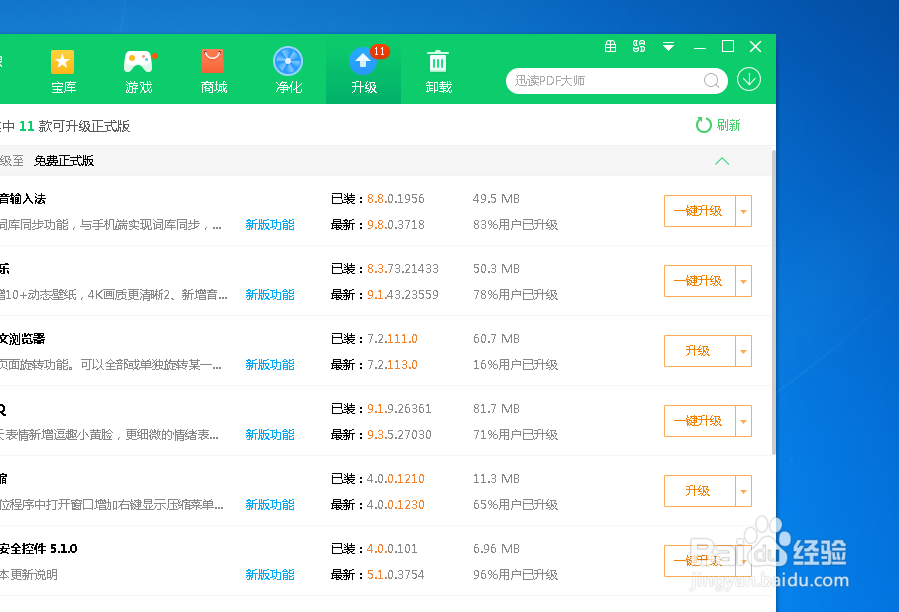This screenshot has width=899, height=612.
Task: Open the skin icon beside the gift box
Action: tap(639, 46)
